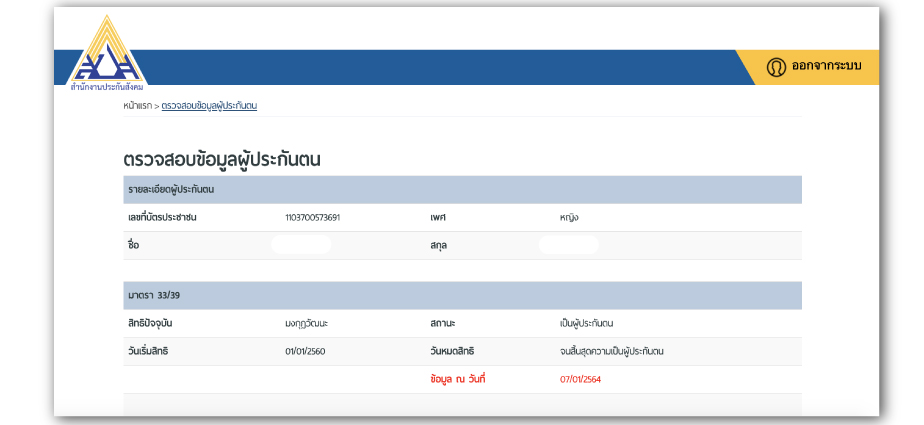
Task: Click the gender value หญิง
Action: 571,217
